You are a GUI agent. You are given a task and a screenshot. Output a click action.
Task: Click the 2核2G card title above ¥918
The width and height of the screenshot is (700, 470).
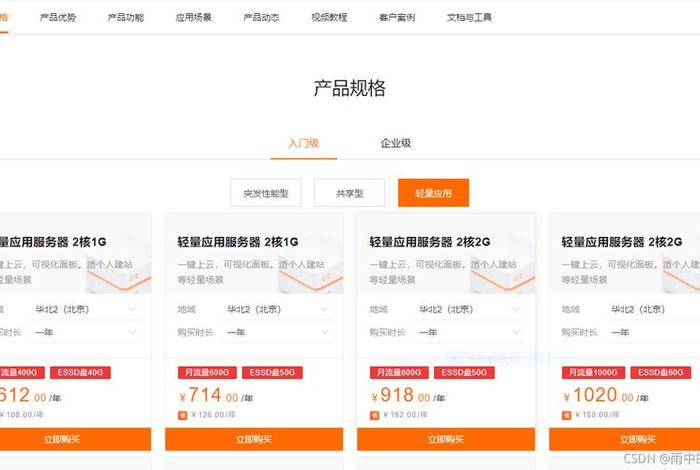430,242
